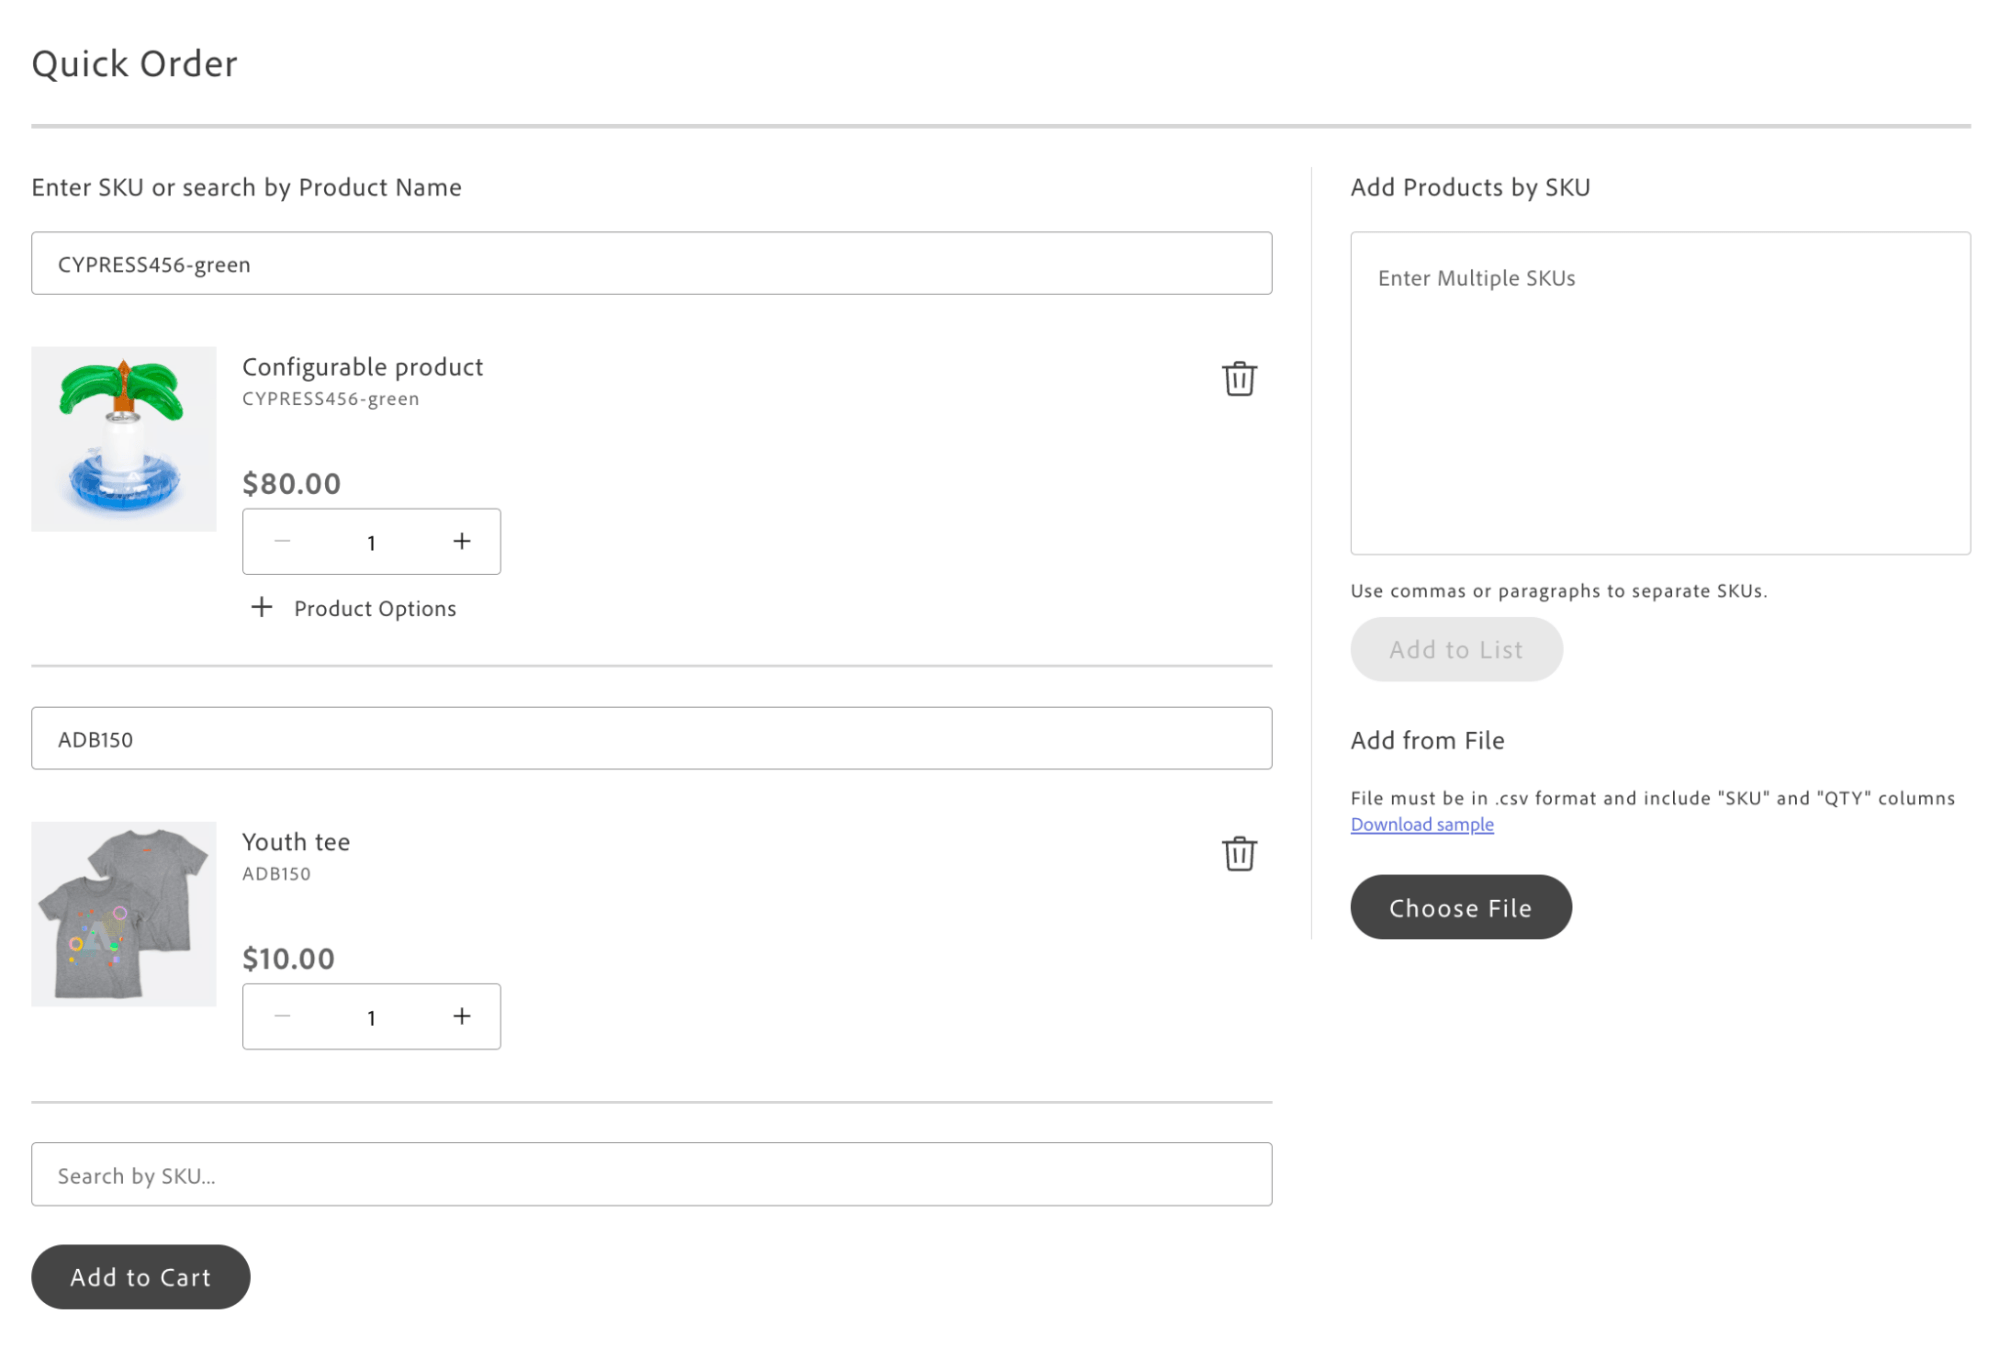
Task: Click the plus icon beside Product Options
Action: 261,607
